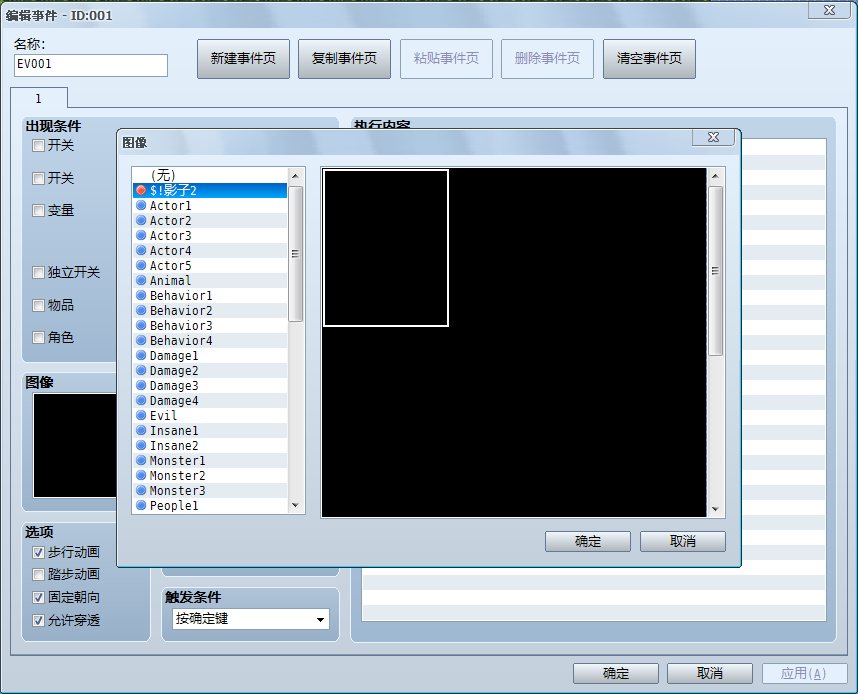Click 新建事件页 button

244,59
